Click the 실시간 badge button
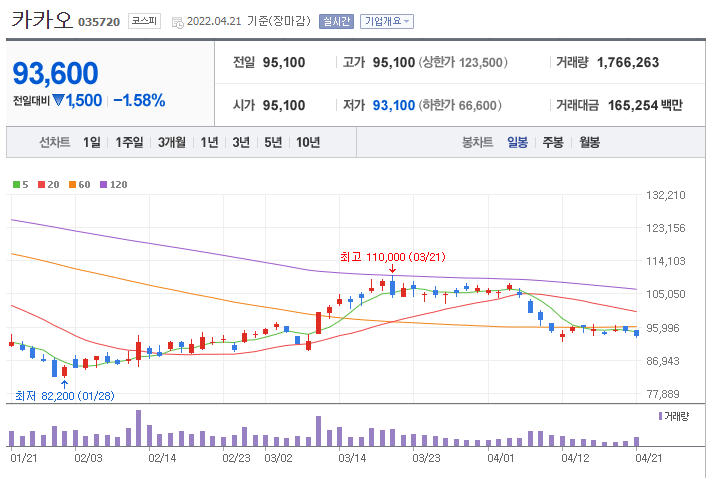Screen dimensions: 706x478 click(x=336, y=22)
